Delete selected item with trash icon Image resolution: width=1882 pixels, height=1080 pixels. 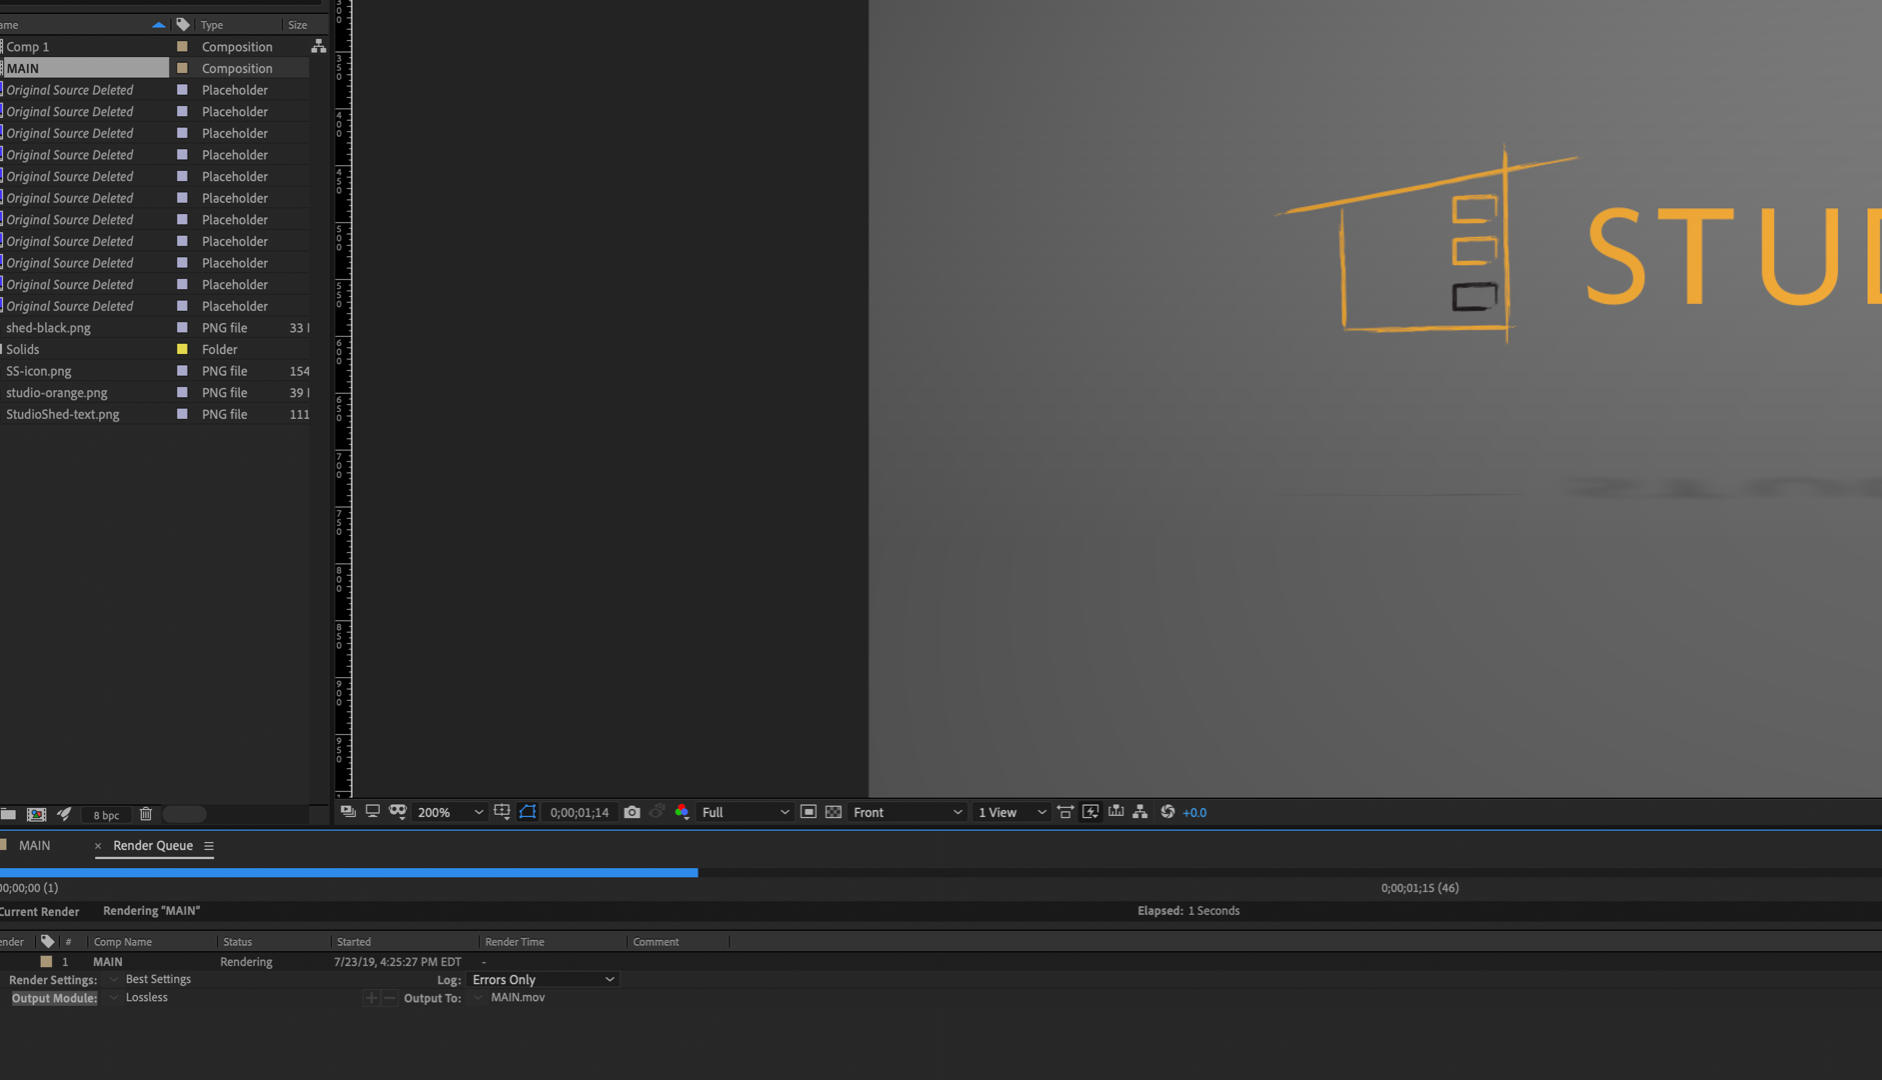(146, 814)
